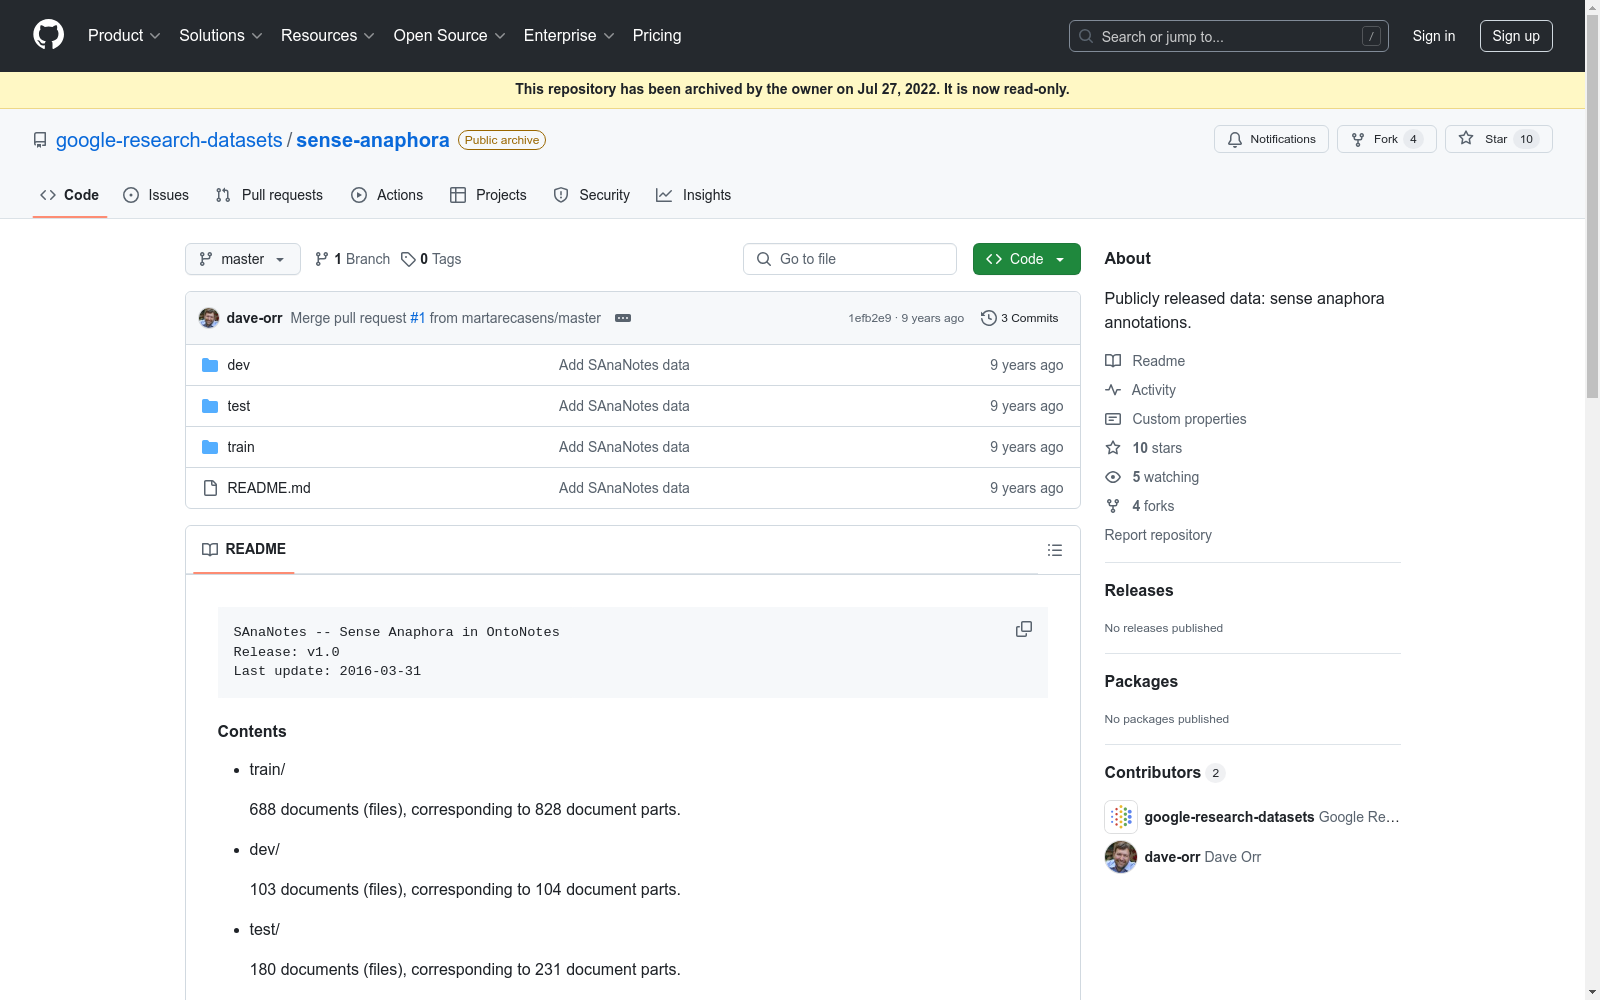
Task: Click the pulse icon next to Activity
Action: click(1113, 390)
